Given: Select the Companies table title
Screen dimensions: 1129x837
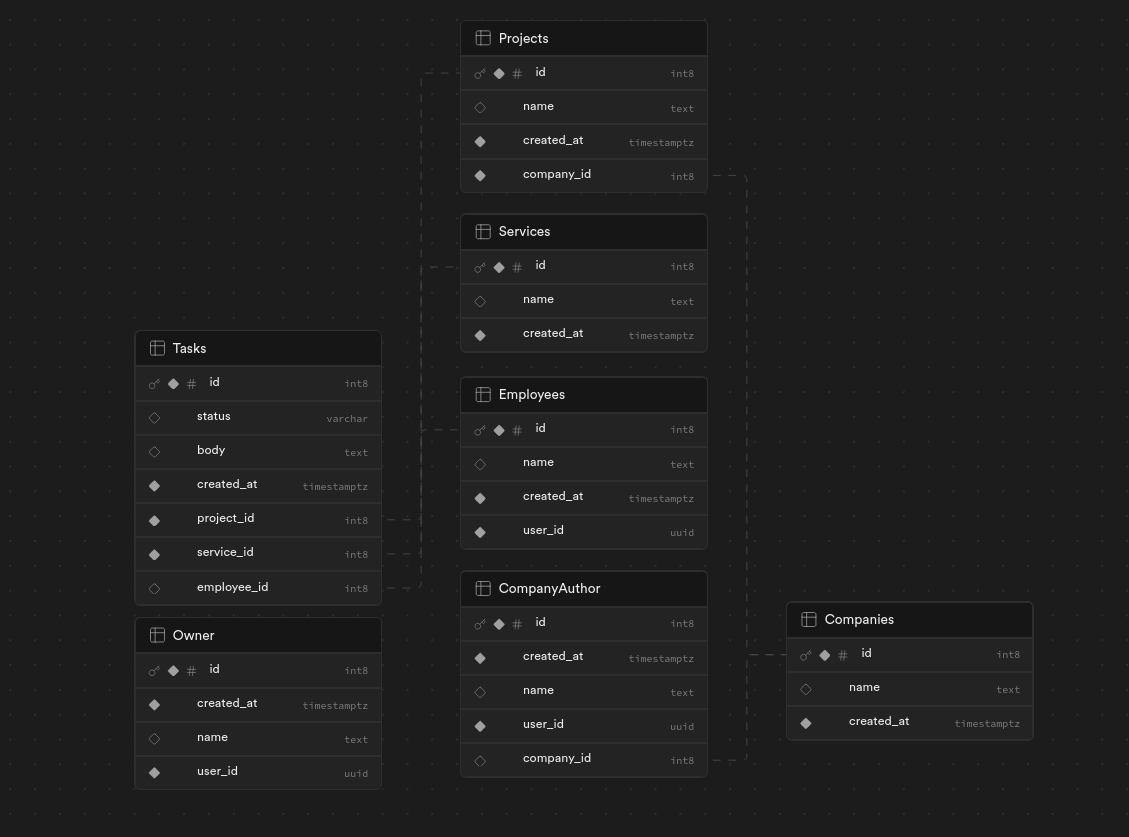Looking at the screenshot, I should 859,619.
